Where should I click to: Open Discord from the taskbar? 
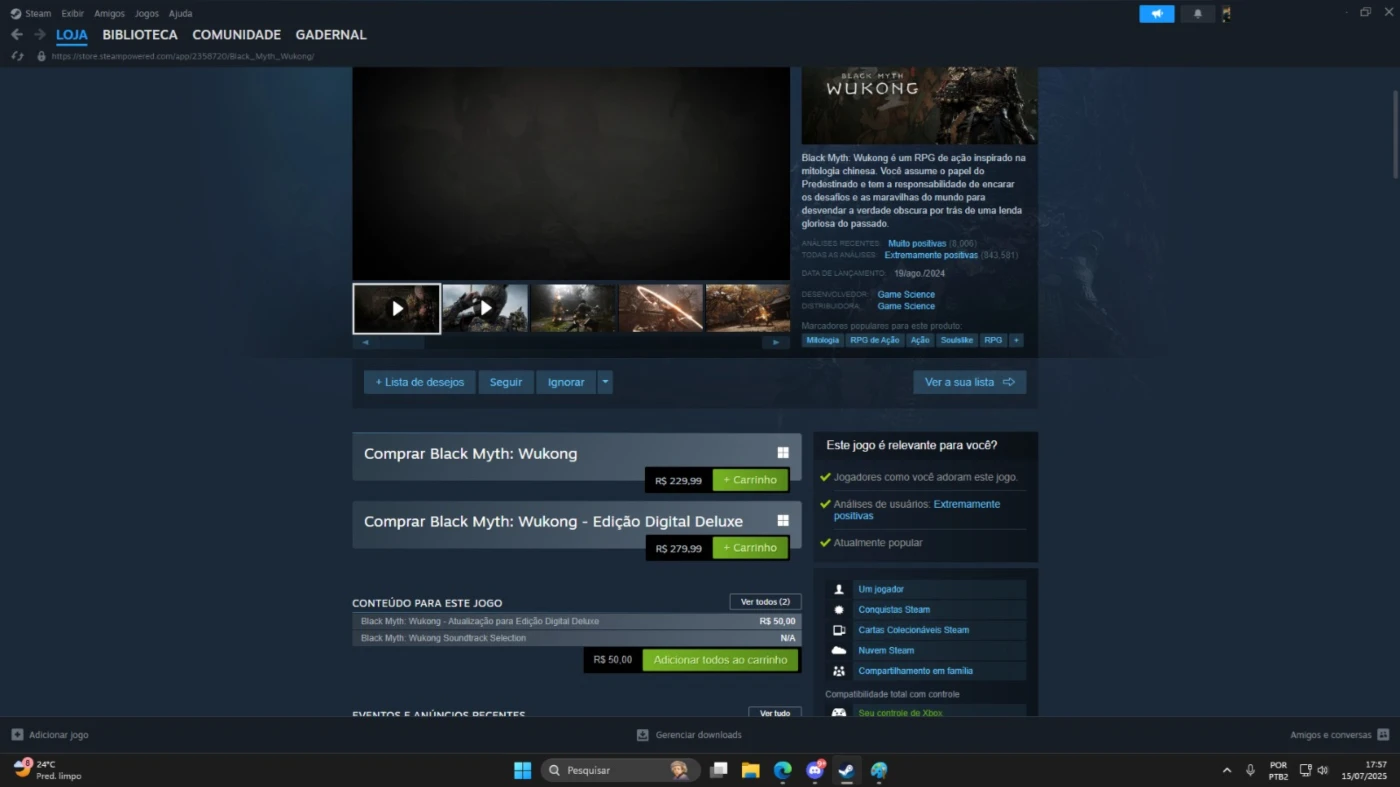(814, 770)
